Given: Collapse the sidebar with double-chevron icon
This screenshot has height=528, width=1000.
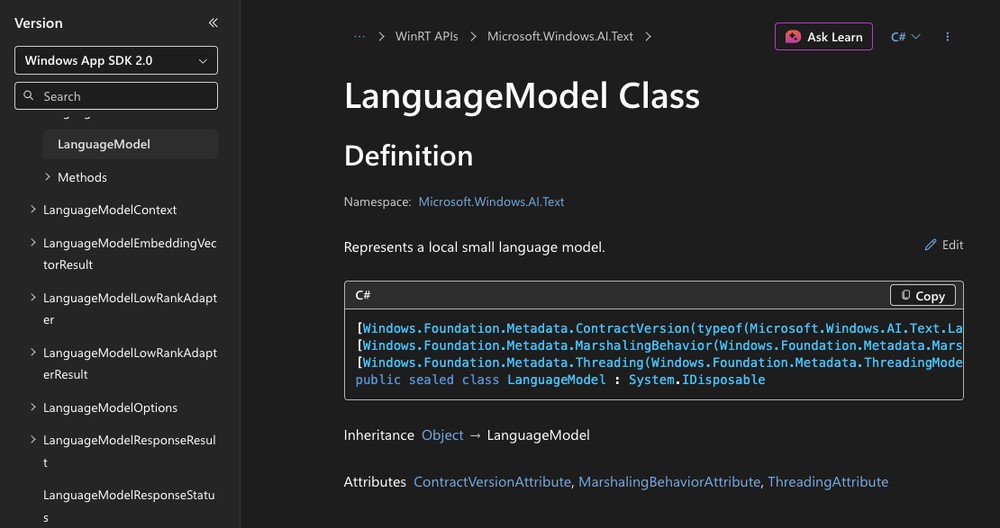Looking at the screenshot, I should (213, 23).
